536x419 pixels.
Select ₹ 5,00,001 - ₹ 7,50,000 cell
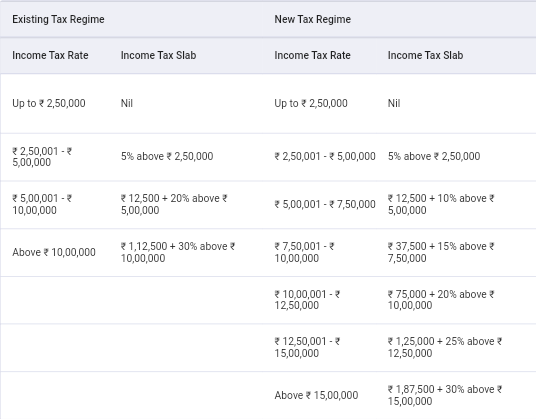click(x=325, y=204)
